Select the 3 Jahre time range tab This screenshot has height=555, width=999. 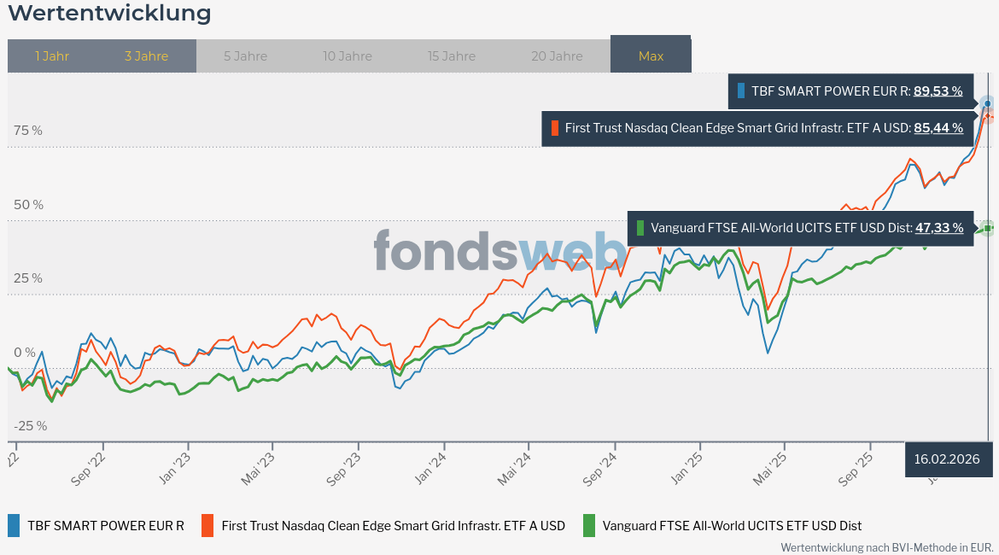coord(147,56)
